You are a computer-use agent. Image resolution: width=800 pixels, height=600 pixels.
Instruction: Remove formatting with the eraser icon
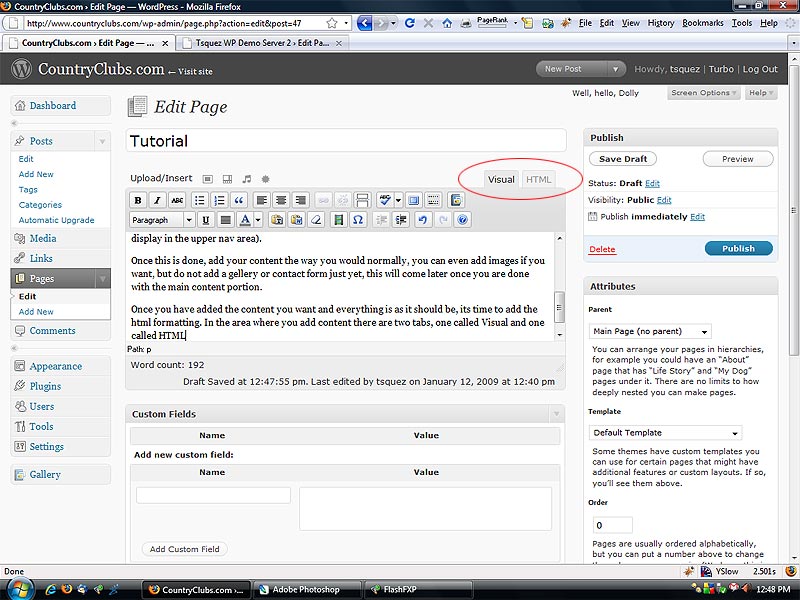point(316,220)
